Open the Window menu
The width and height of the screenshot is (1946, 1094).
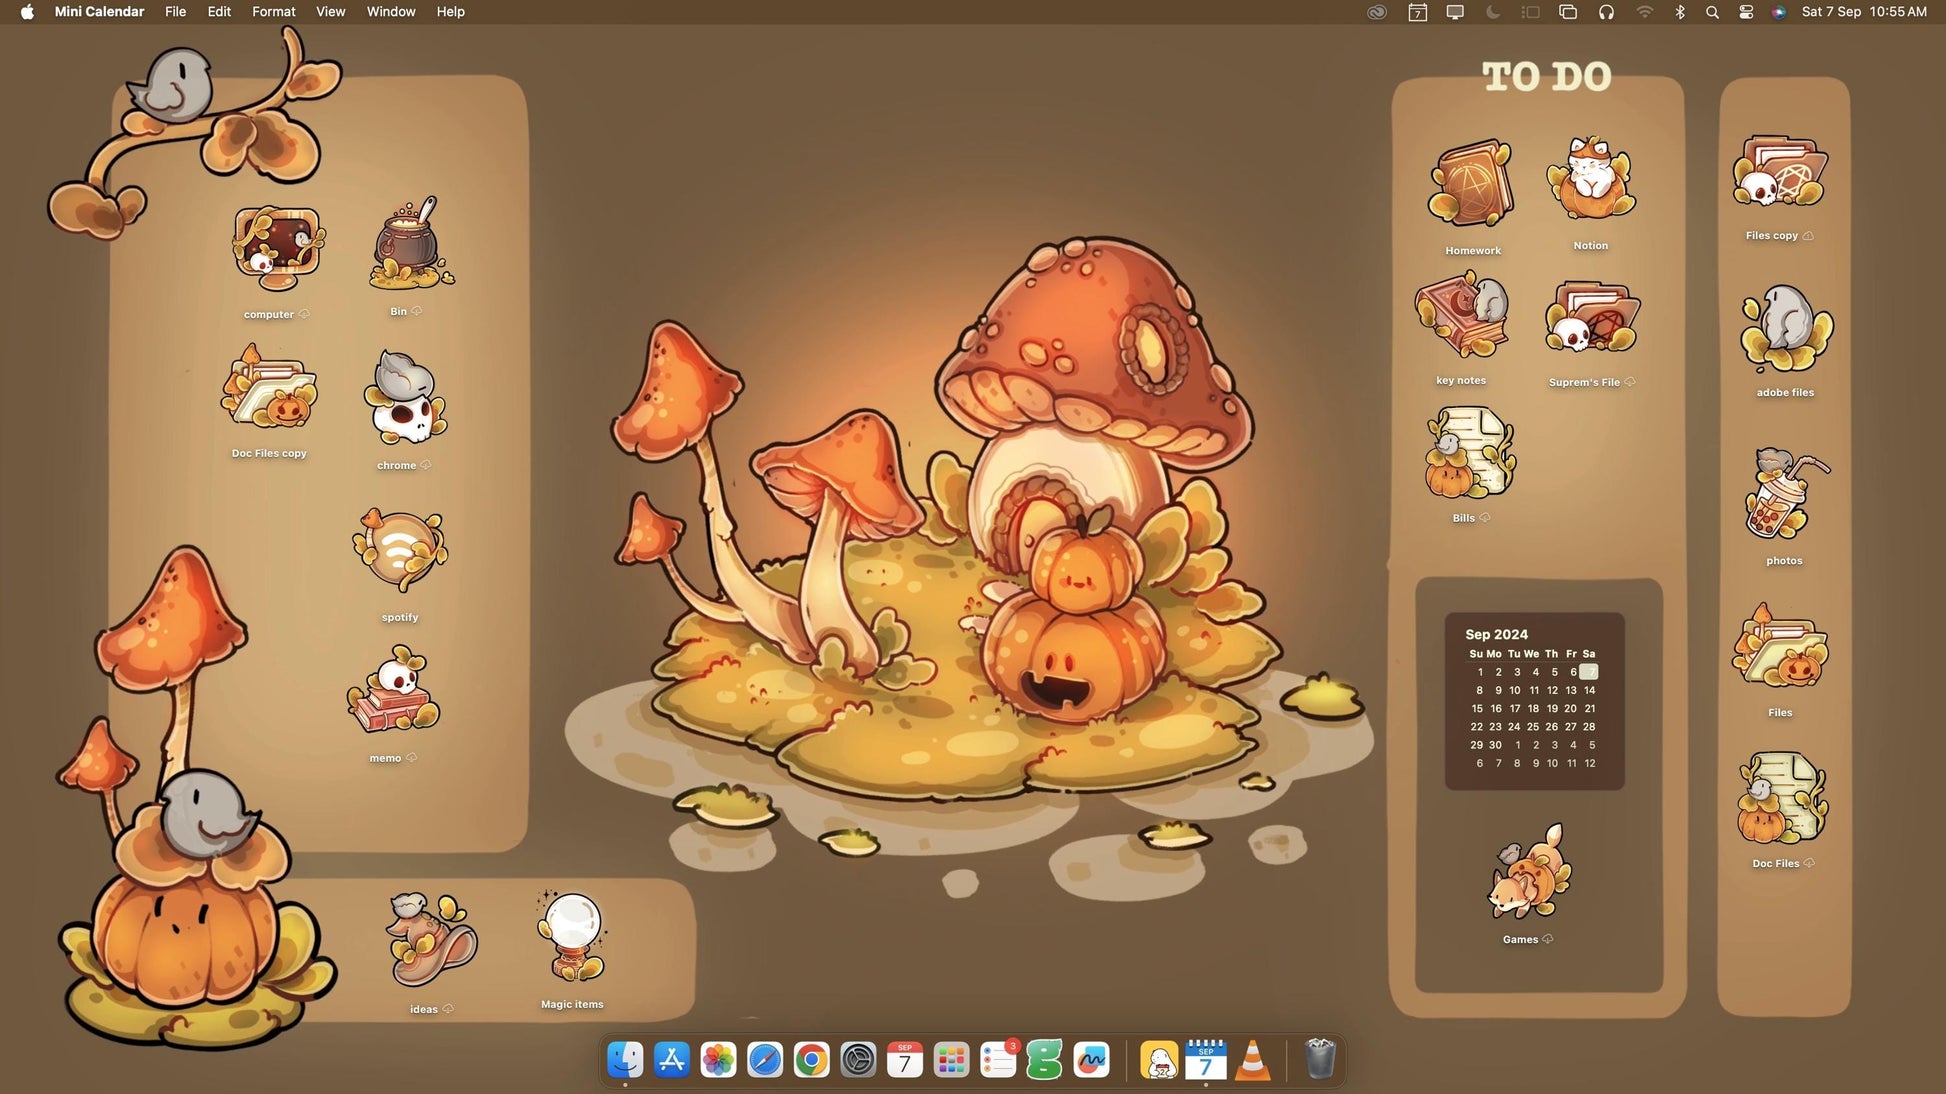click(x=390, y=12)
